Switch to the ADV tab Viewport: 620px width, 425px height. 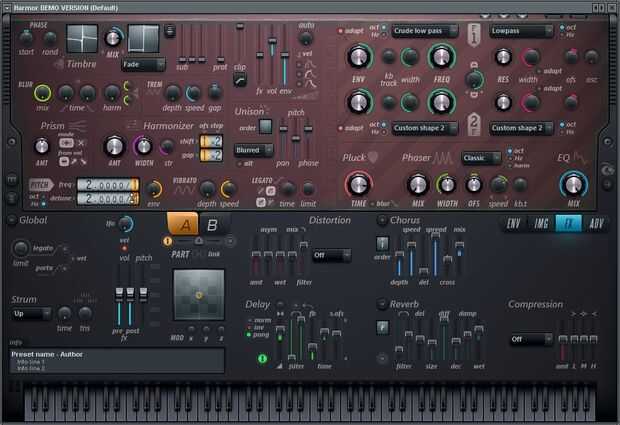pyautogui.click(x=596, y=224)
